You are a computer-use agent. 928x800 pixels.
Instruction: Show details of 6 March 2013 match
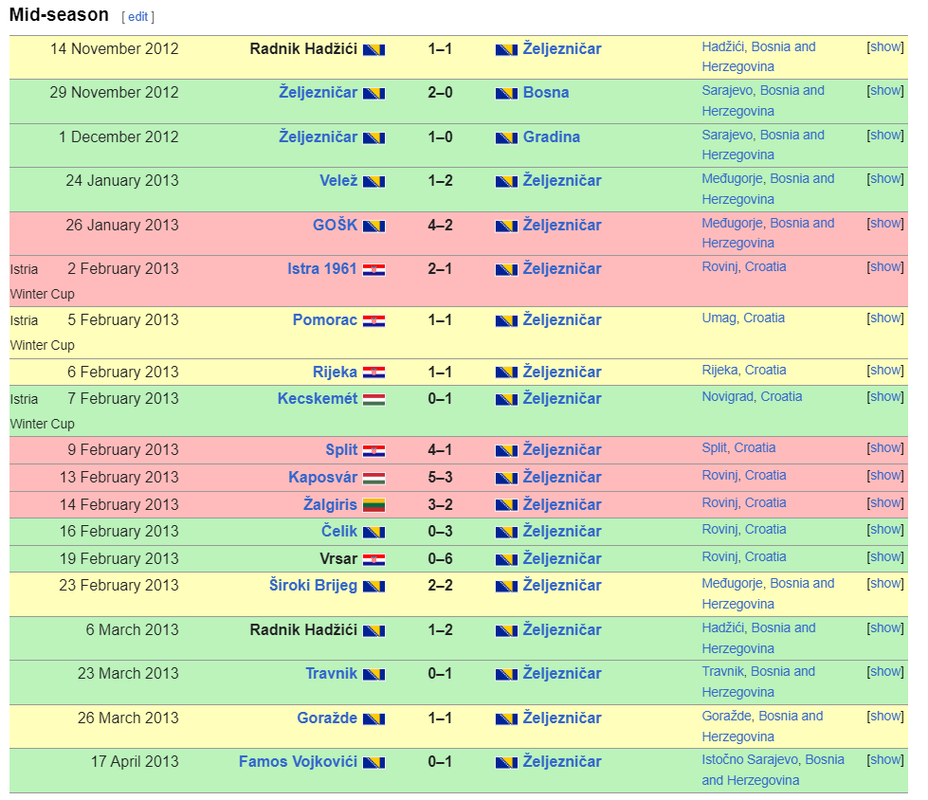[x=885, y=628]
